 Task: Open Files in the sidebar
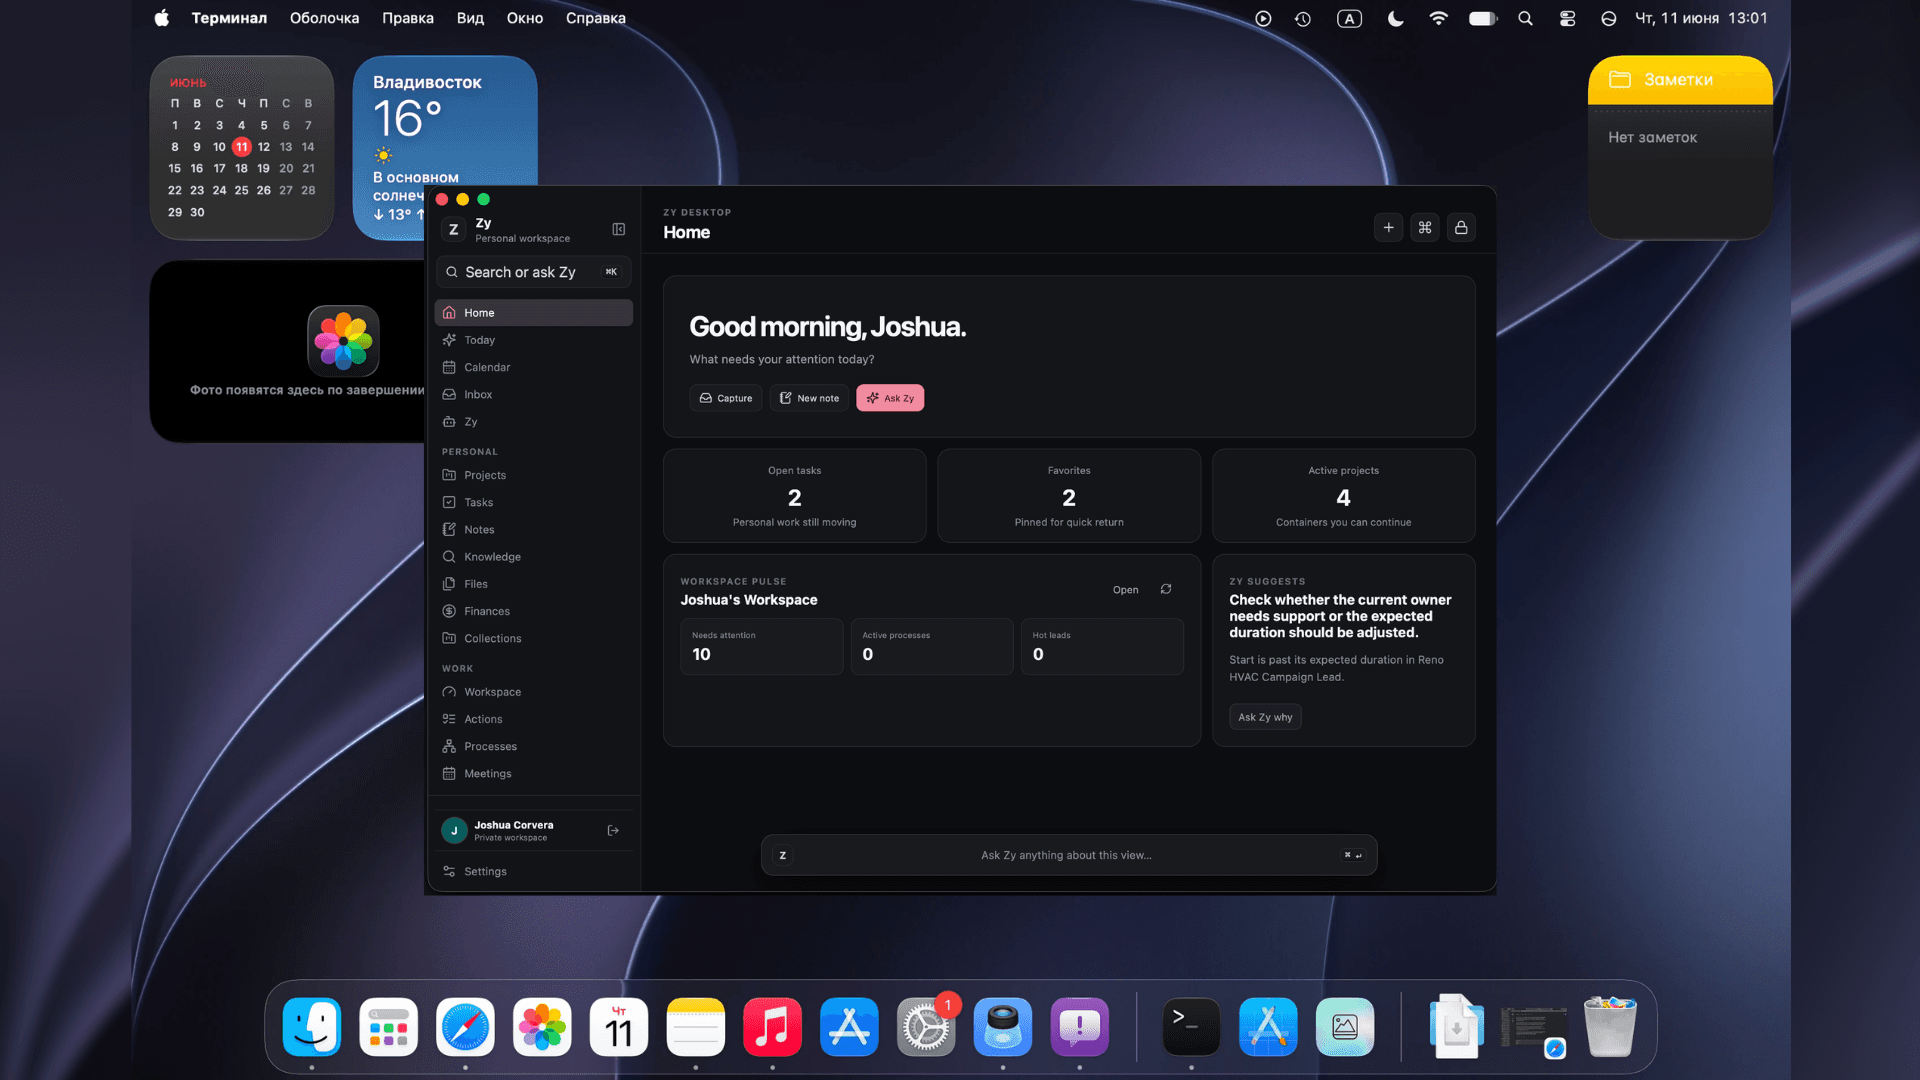tap(533, 584)
